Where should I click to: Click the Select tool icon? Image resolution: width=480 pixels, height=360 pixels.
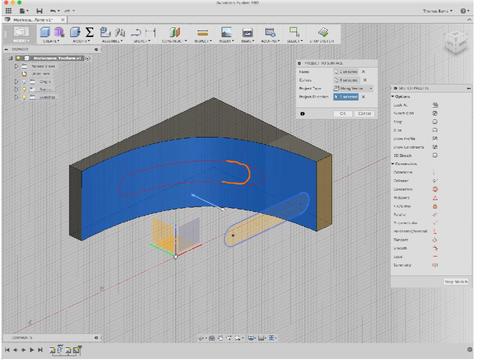pos(294,32)
